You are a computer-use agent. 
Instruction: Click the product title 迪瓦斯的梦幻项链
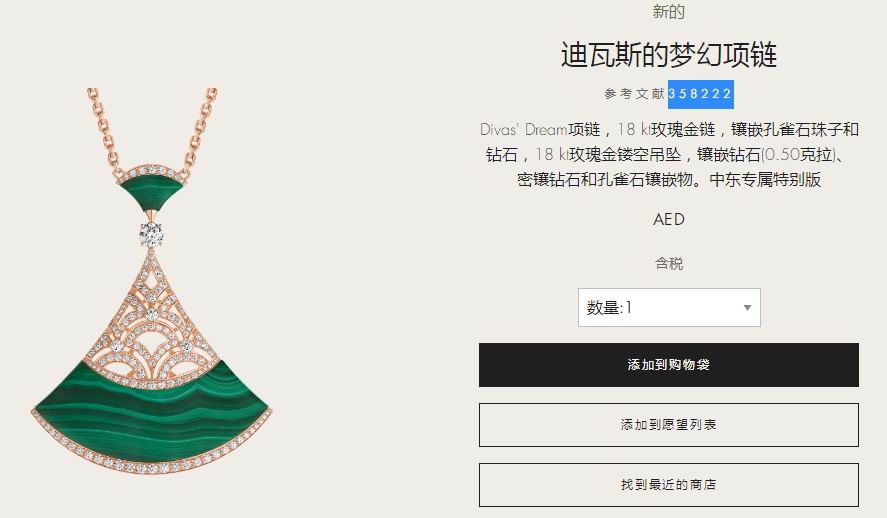click(669, 55)
